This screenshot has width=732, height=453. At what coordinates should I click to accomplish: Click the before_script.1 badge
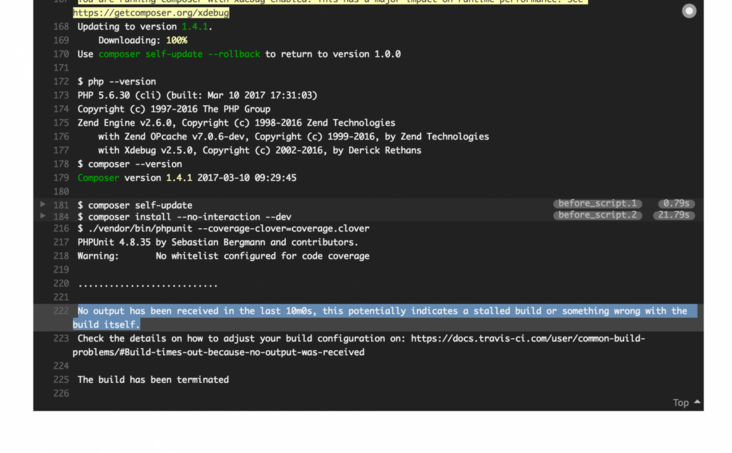pos(597,203)
